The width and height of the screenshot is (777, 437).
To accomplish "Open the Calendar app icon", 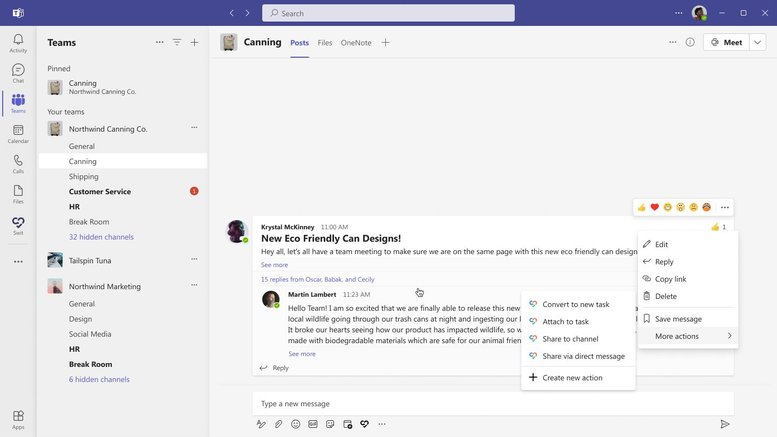I will 18,134.
